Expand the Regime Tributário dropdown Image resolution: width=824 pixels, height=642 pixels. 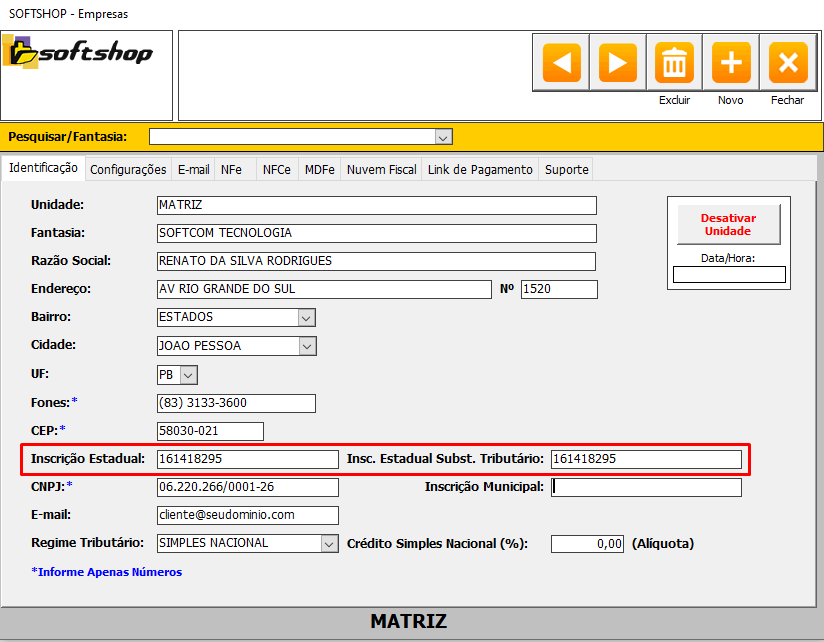coord(329,543)
